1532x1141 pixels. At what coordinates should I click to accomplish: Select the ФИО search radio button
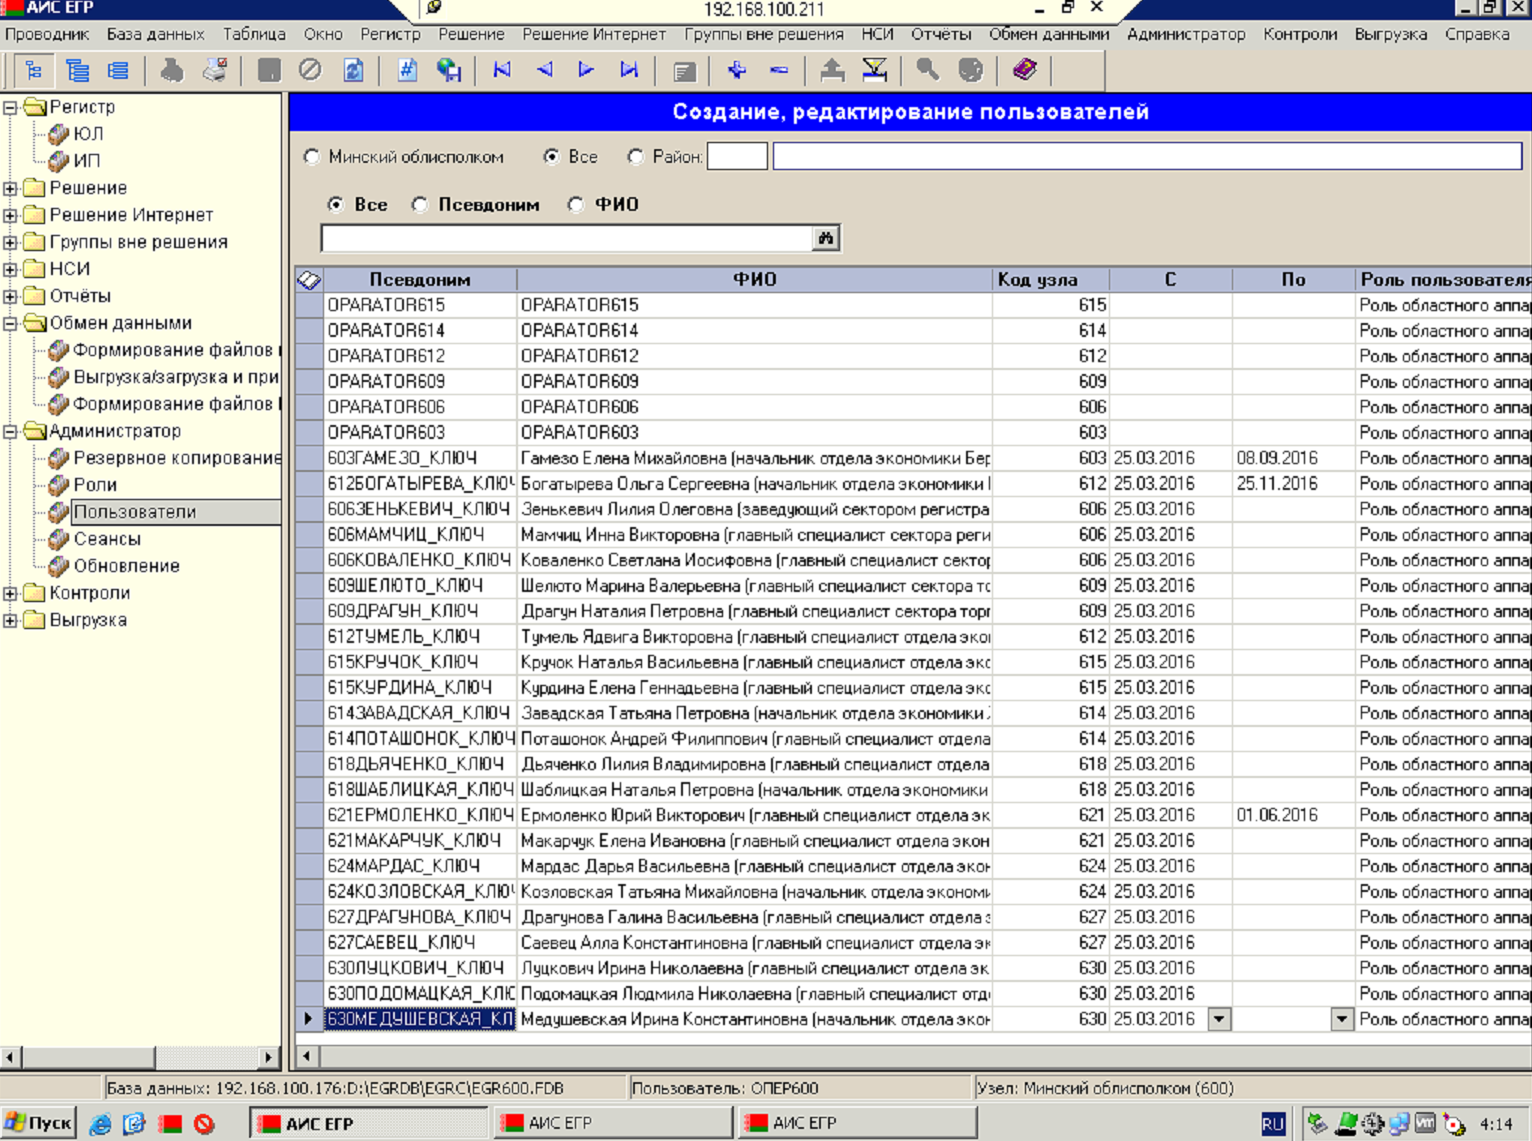click(x=576, y=204)
